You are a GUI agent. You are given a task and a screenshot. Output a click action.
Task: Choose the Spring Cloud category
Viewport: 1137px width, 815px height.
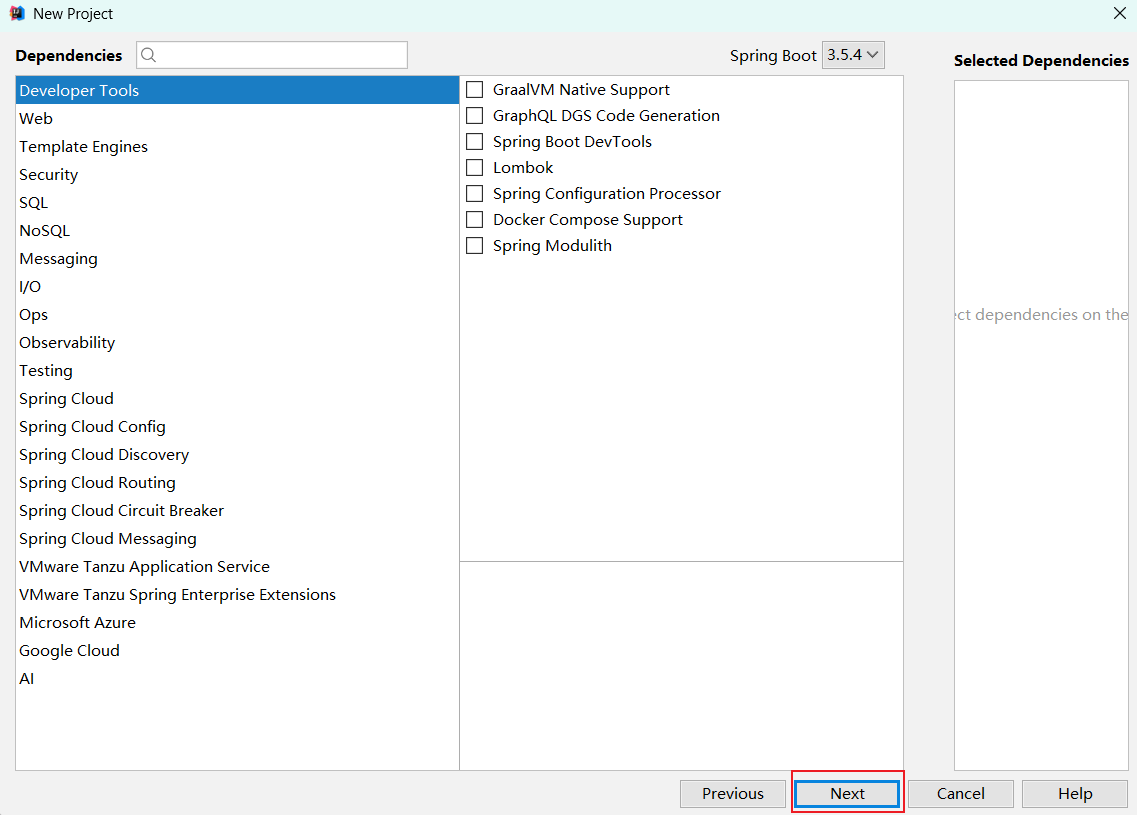tap(237, 399)
